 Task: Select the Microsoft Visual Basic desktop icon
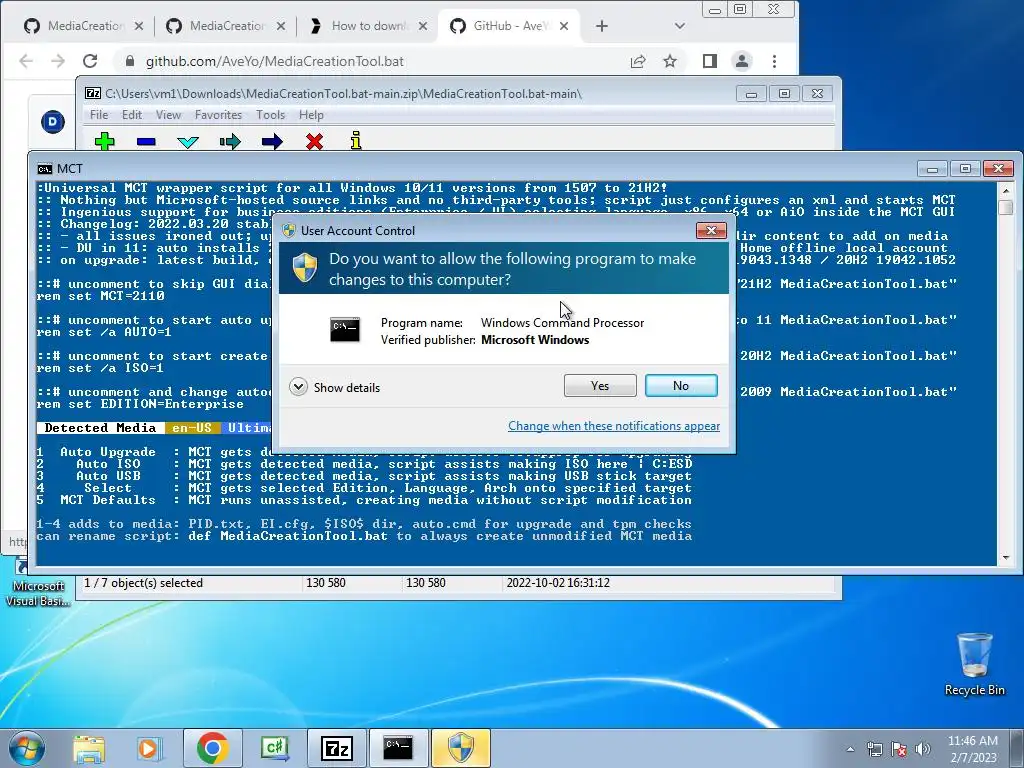click(38, 584)
